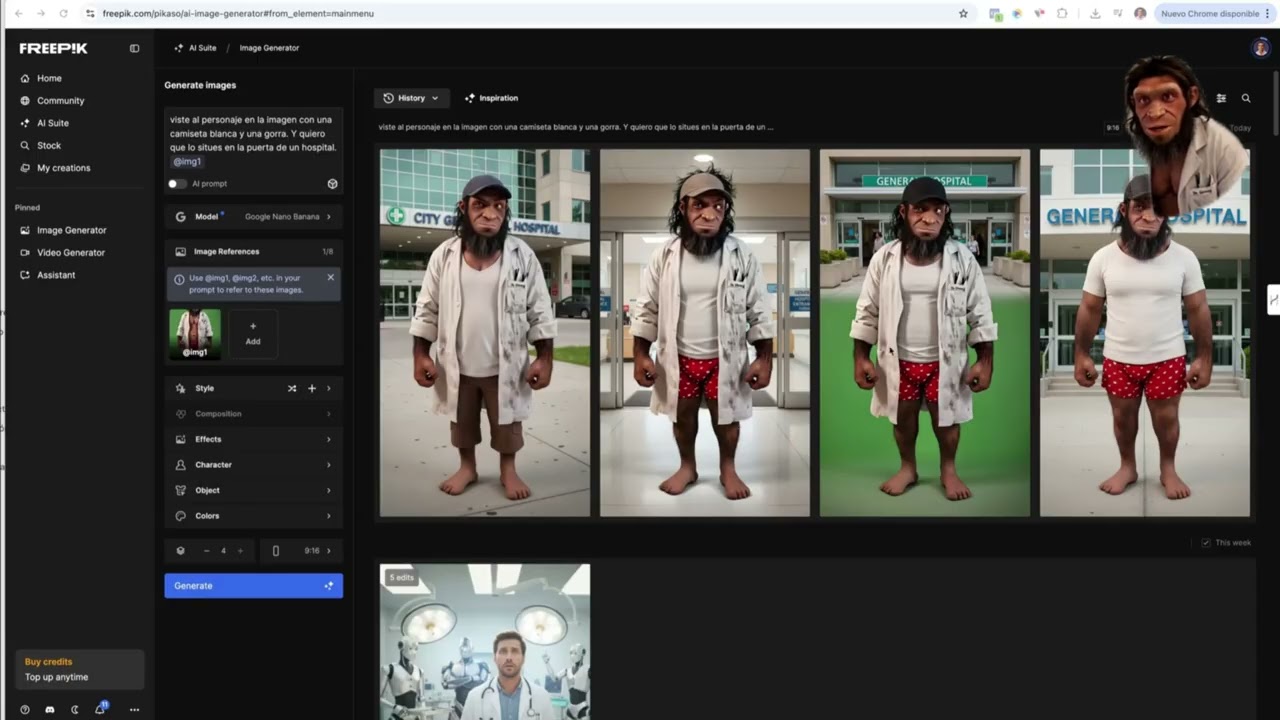This screenshot has height=720, width=1280.
Task: Expand the Object section
Action: click(253, 490)
